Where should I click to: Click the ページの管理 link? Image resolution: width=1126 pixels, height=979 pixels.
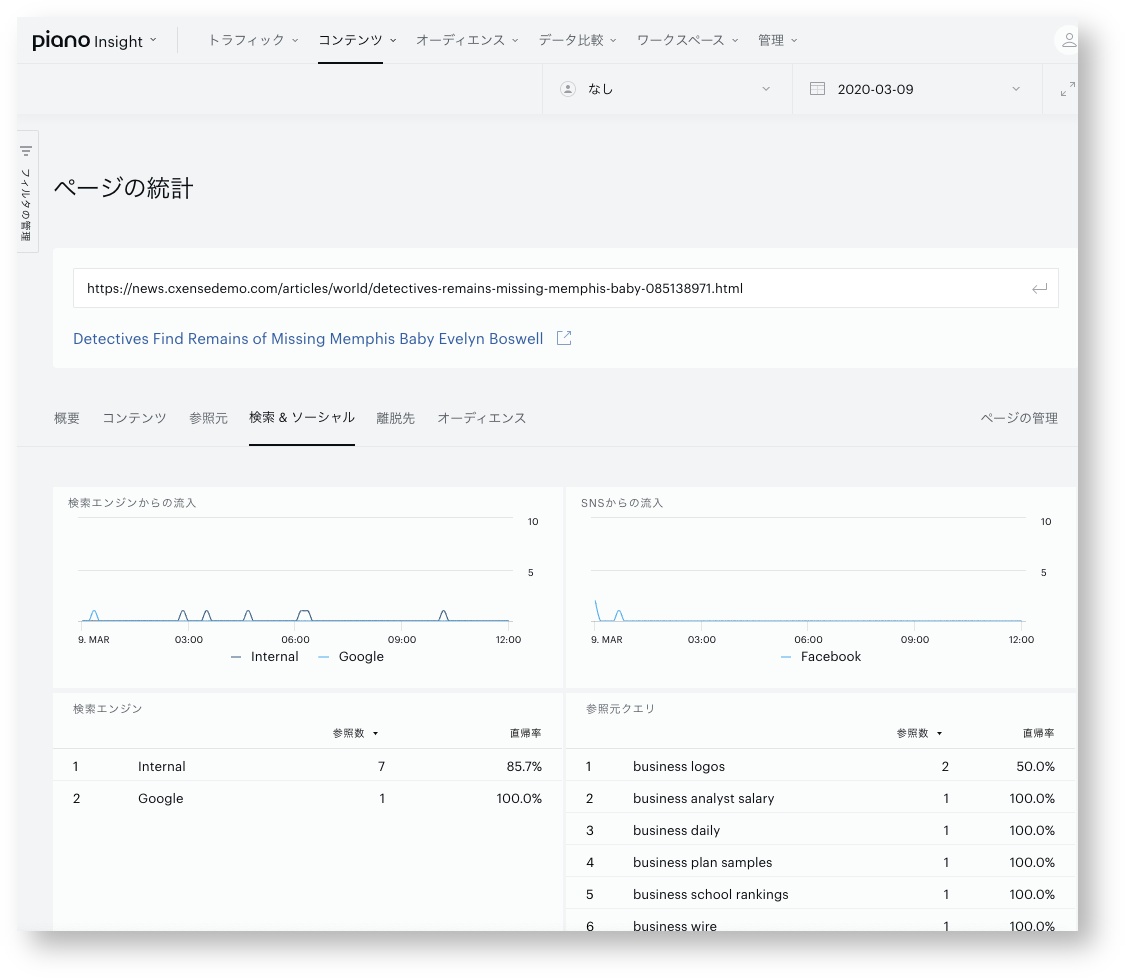tap(1019, 418)
